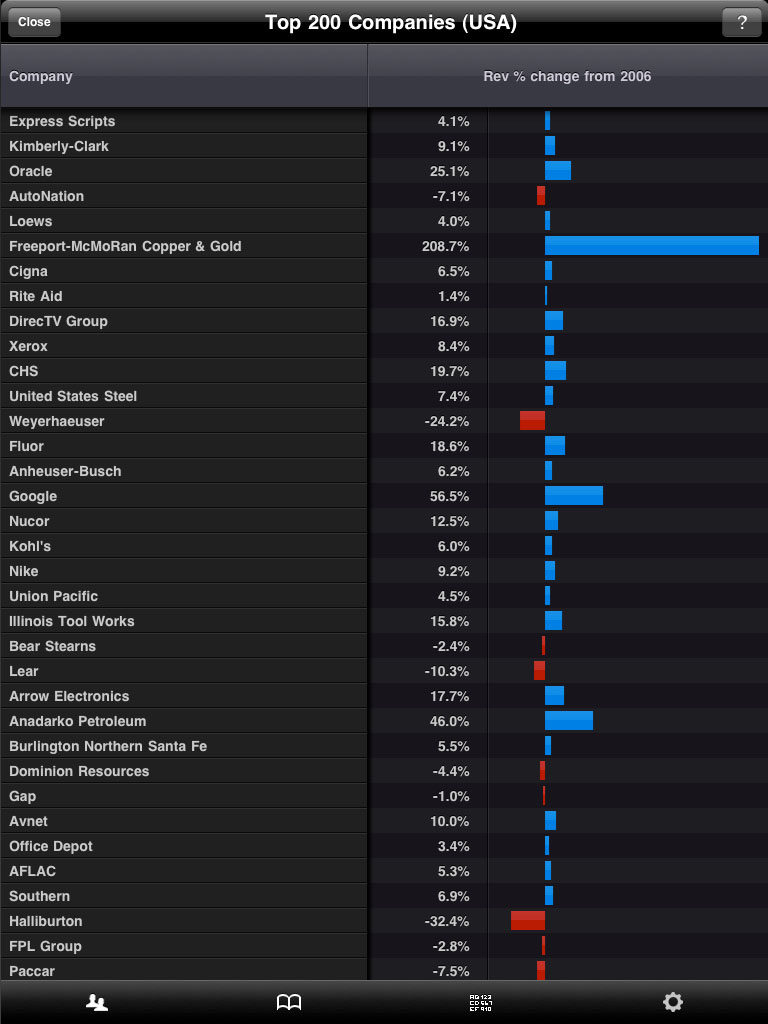The image size is (768, 1024).
Task: Click the Oracle company entry
Action: 31,171
